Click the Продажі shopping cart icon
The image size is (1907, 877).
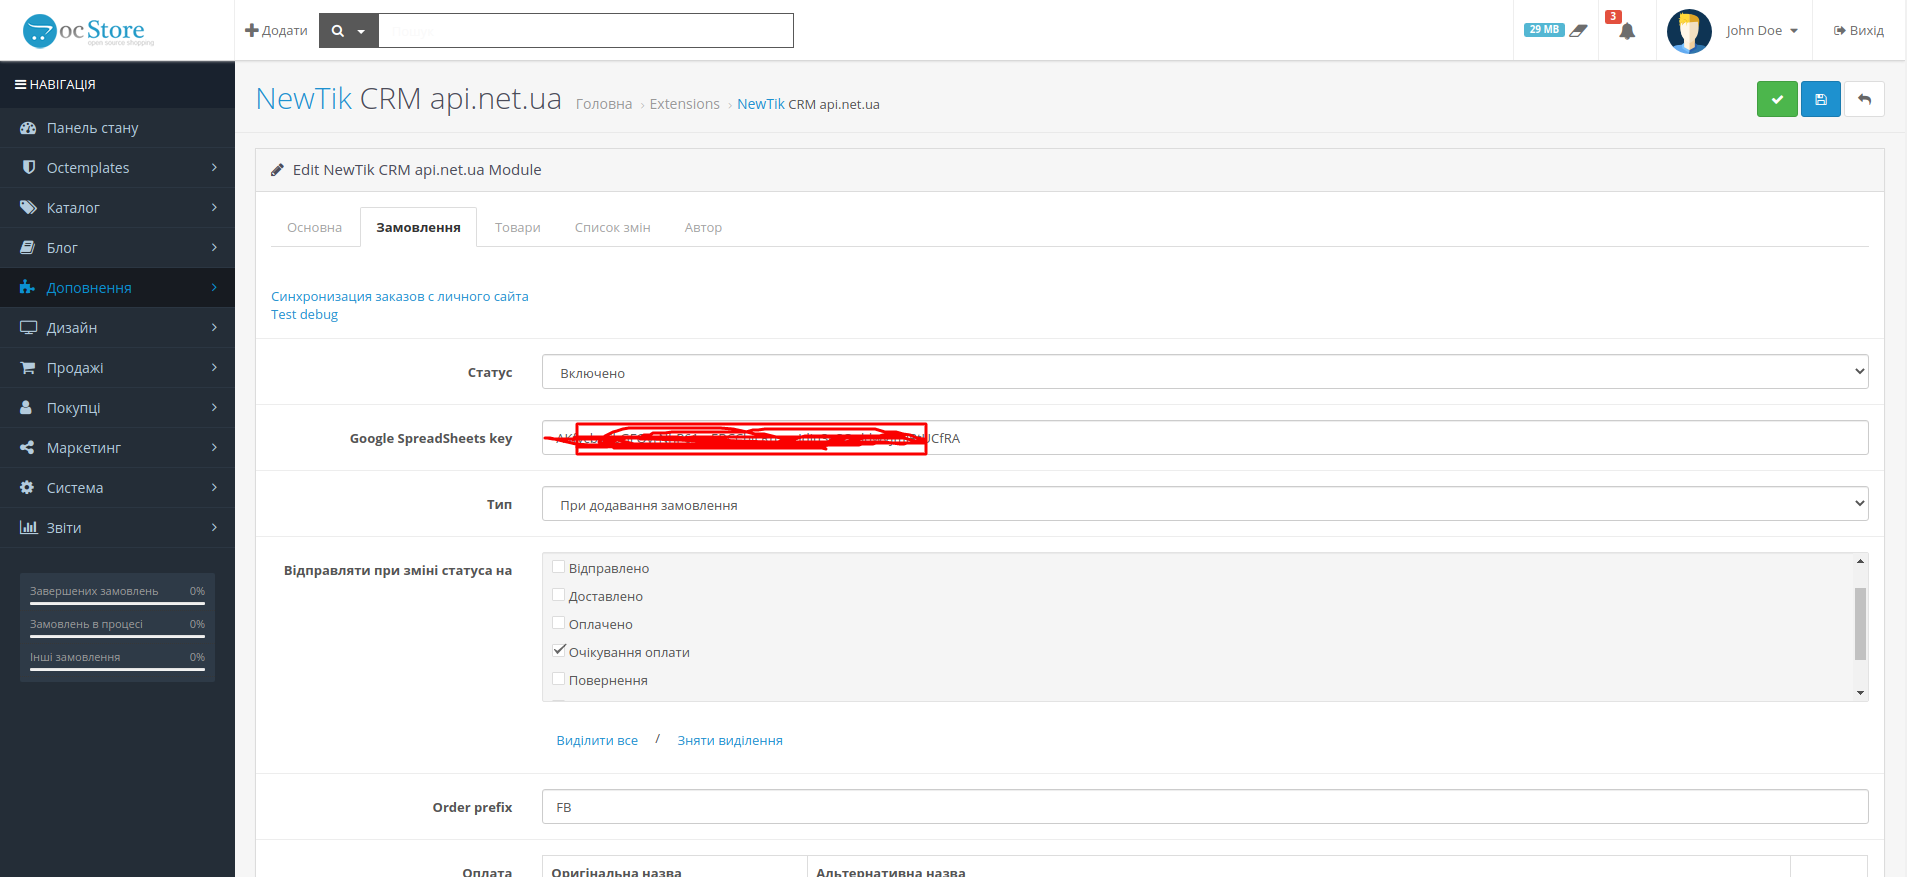pyautogui.click(x=28, y=367)
